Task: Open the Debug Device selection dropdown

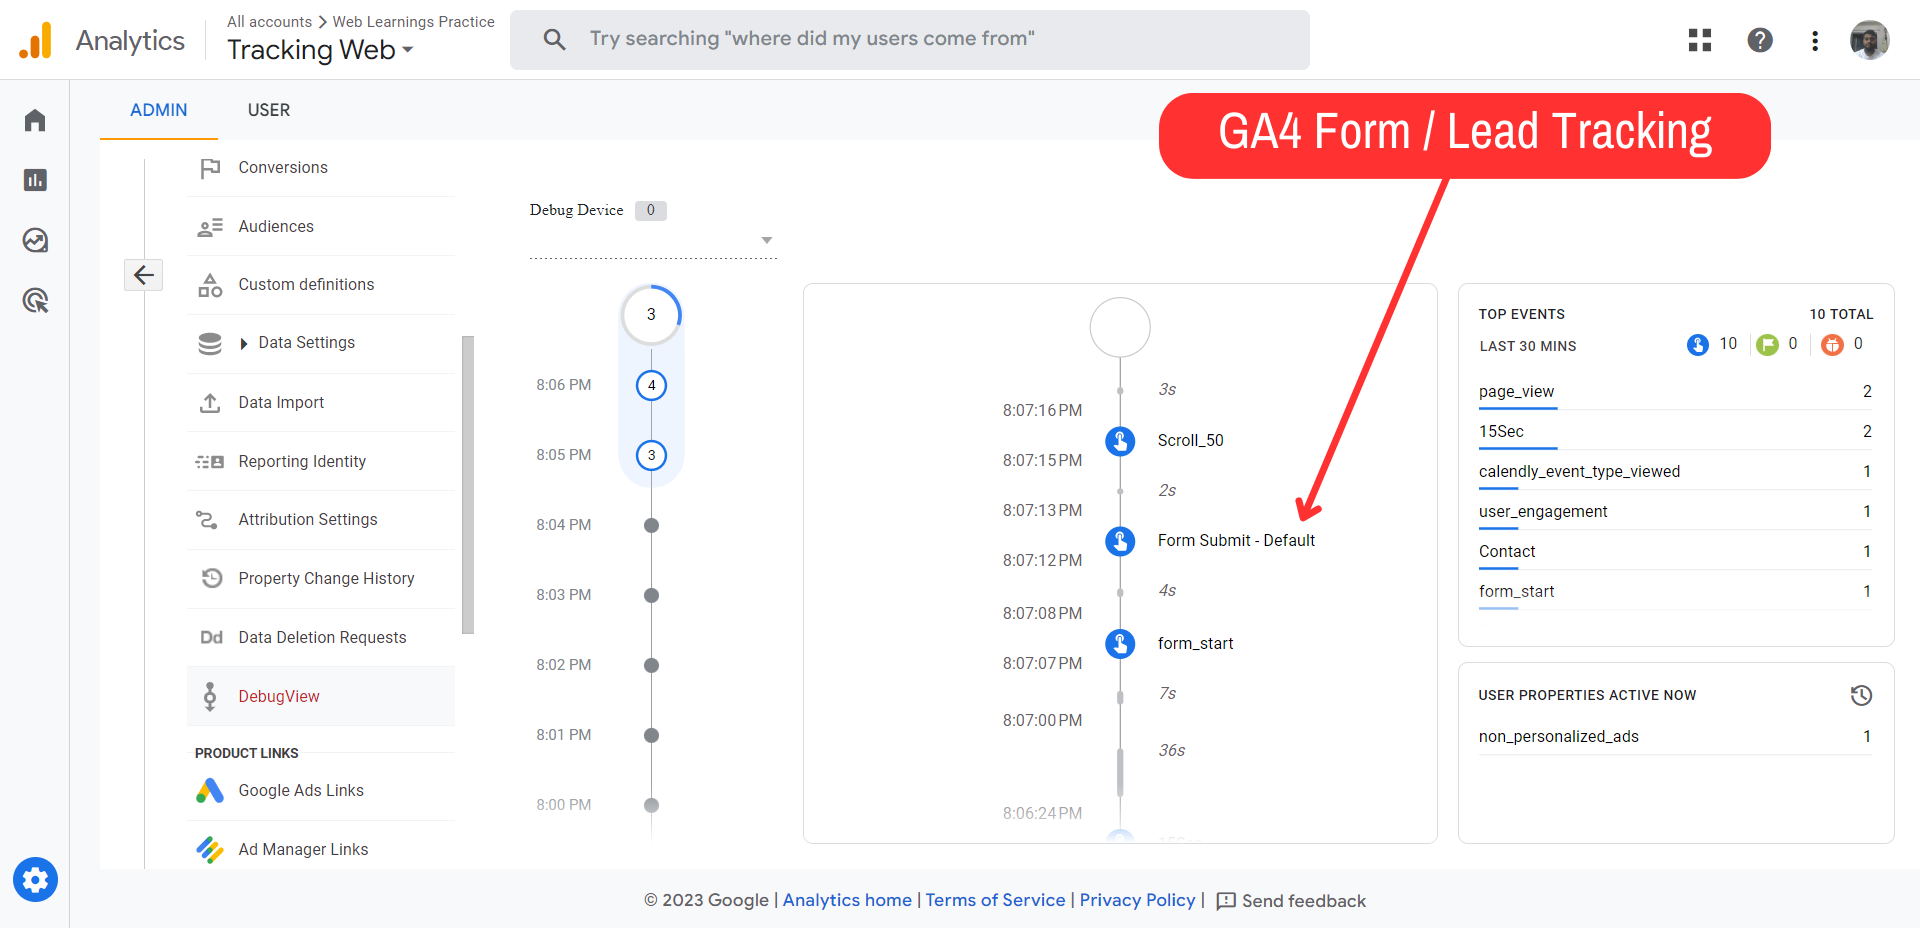Action: coord(767,240)
